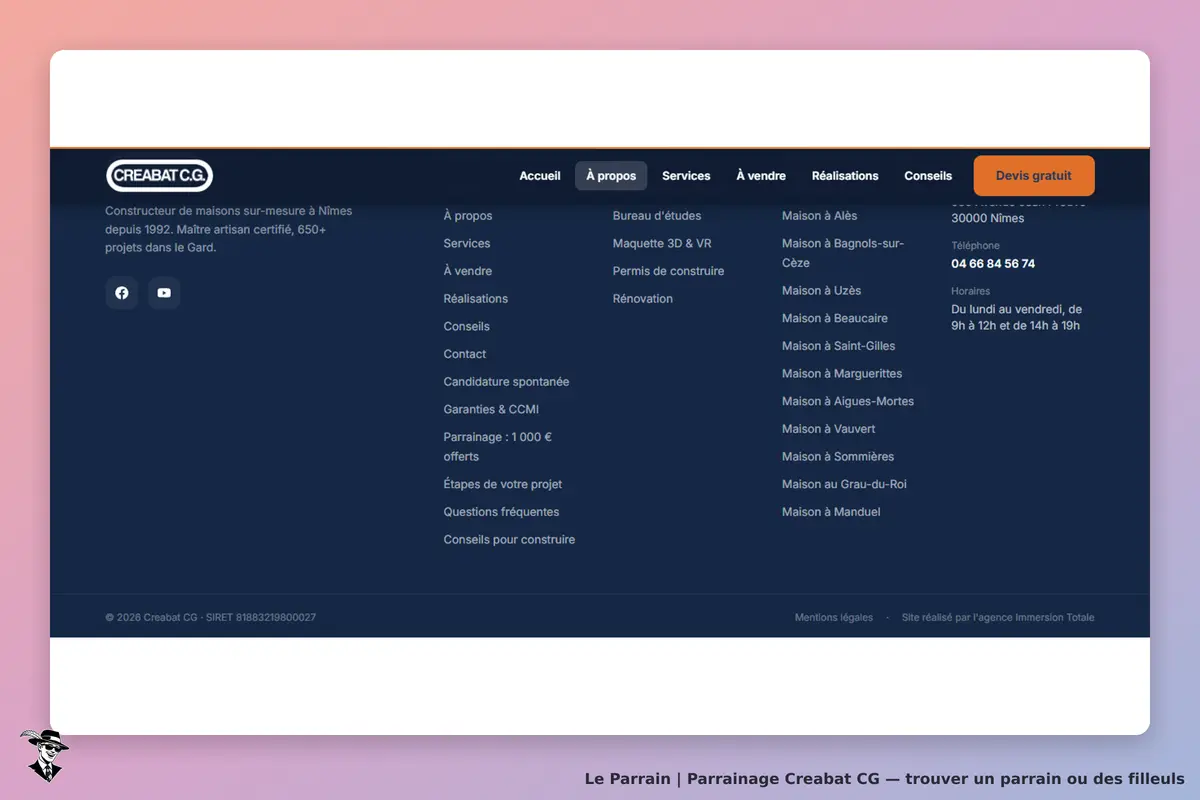
Task: Open the Rénovation link
Action: 643,299
